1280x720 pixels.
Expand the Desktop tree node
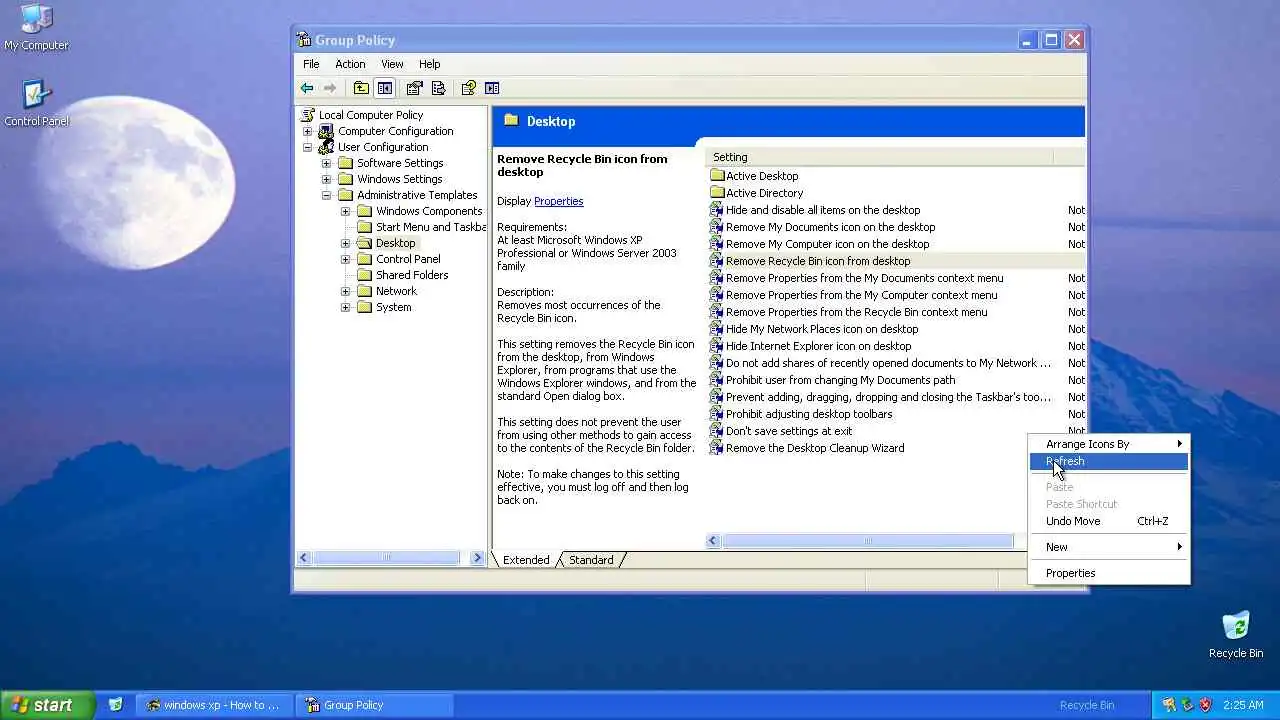tap(346, 243)
